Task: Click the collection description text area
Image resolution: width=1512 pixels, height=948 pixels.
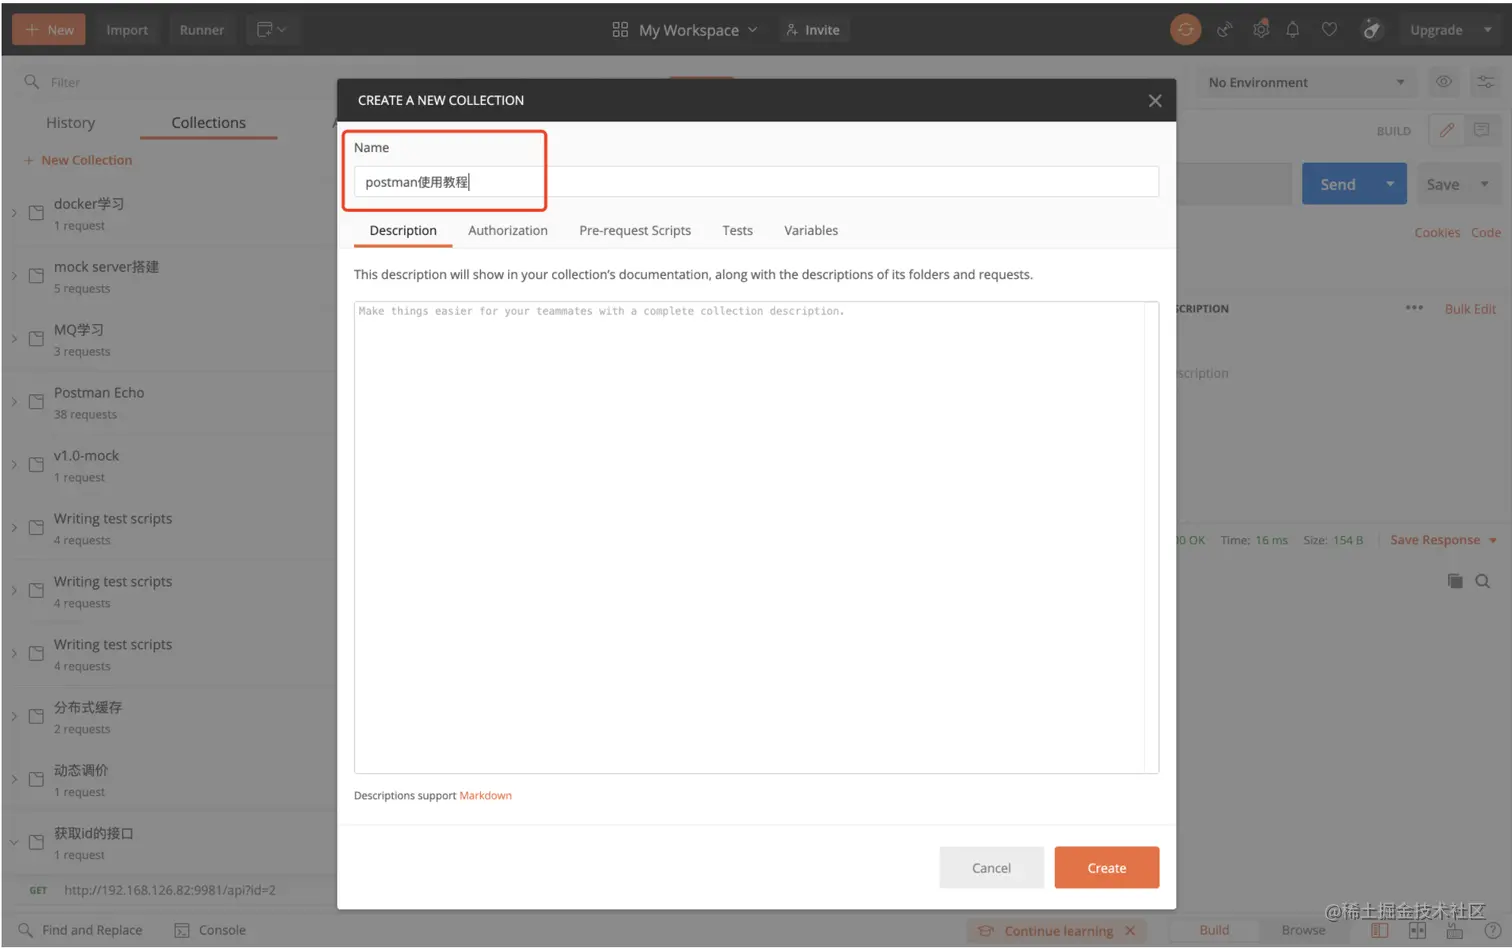Action: [x=756, y=537]
